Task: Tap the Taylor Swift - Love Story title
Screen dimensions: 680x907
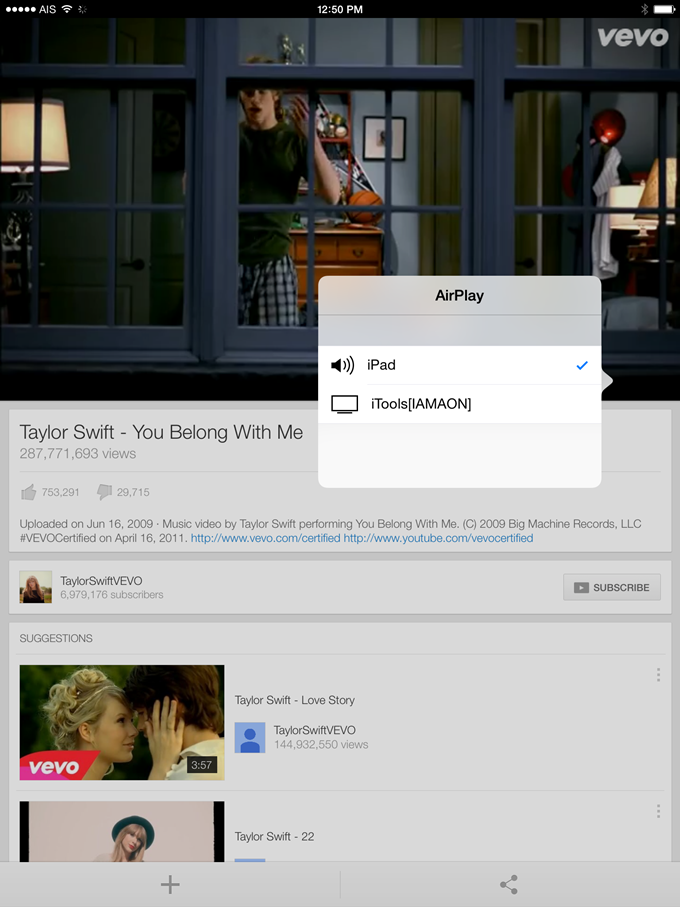Action: coord(294,700)
